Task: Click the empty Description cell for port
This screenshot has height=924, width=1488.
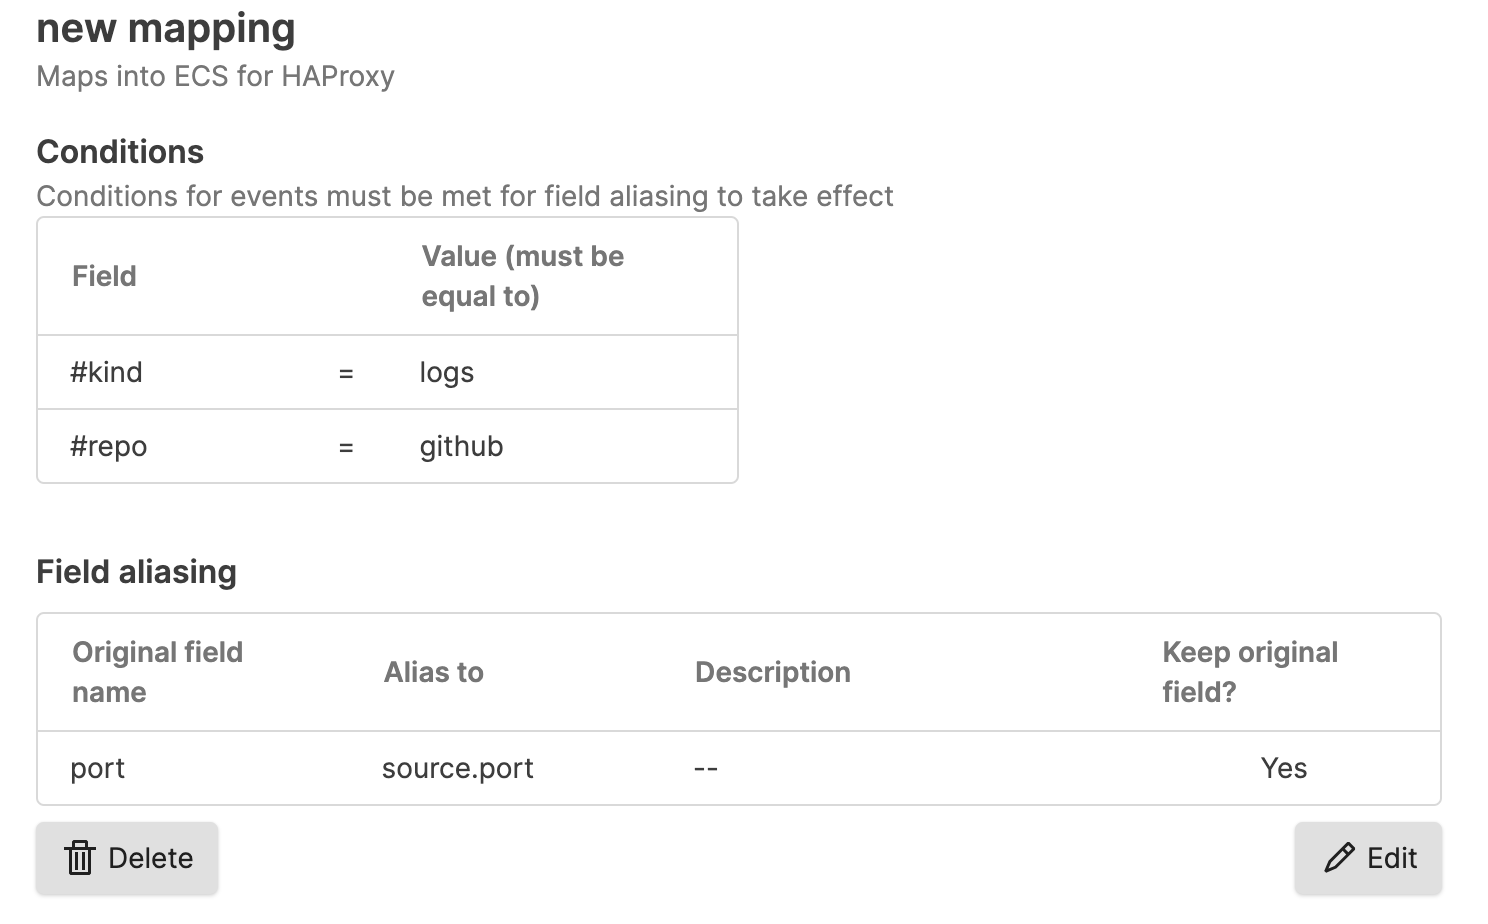Action: (705, 768)
